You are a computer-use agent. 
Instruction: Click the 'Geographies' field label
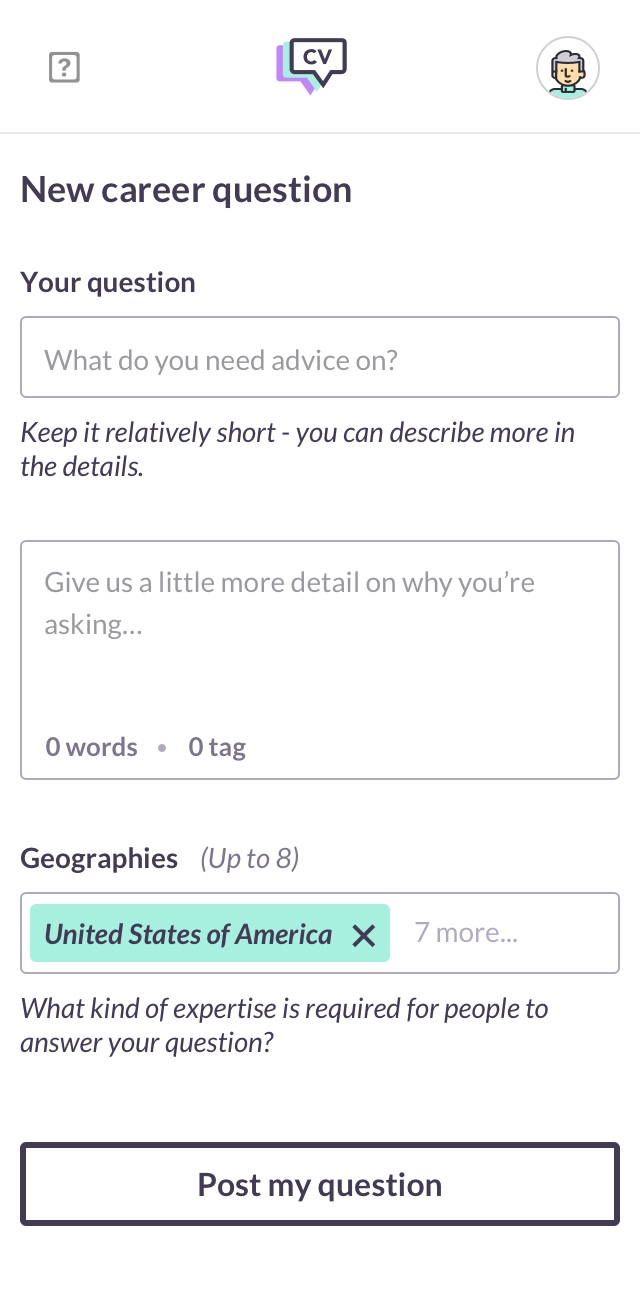[x=99, y=858]
